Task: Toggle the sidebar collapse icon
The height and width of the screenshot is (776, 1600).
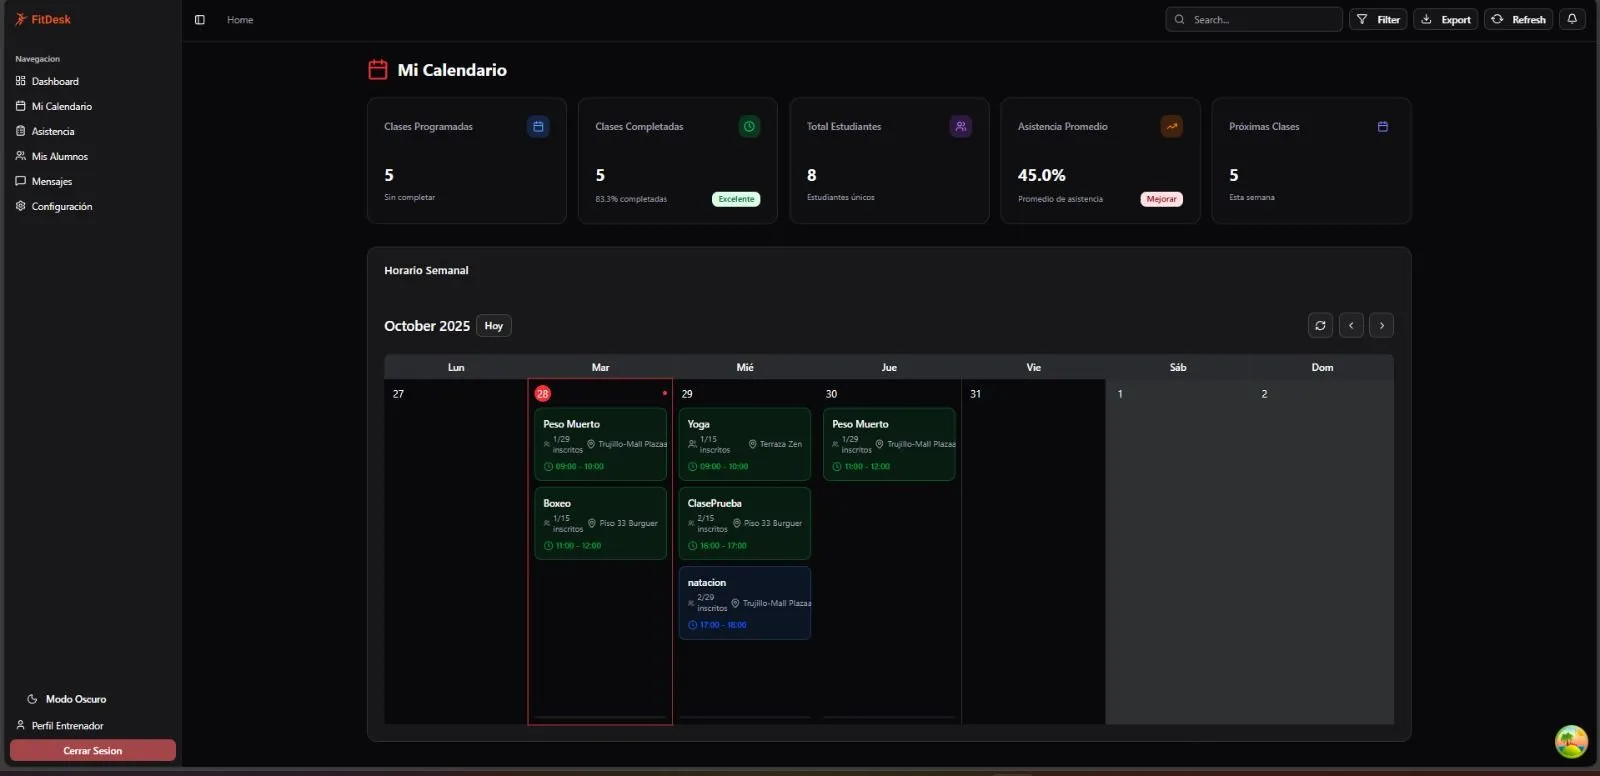Action: pos(200,20)
